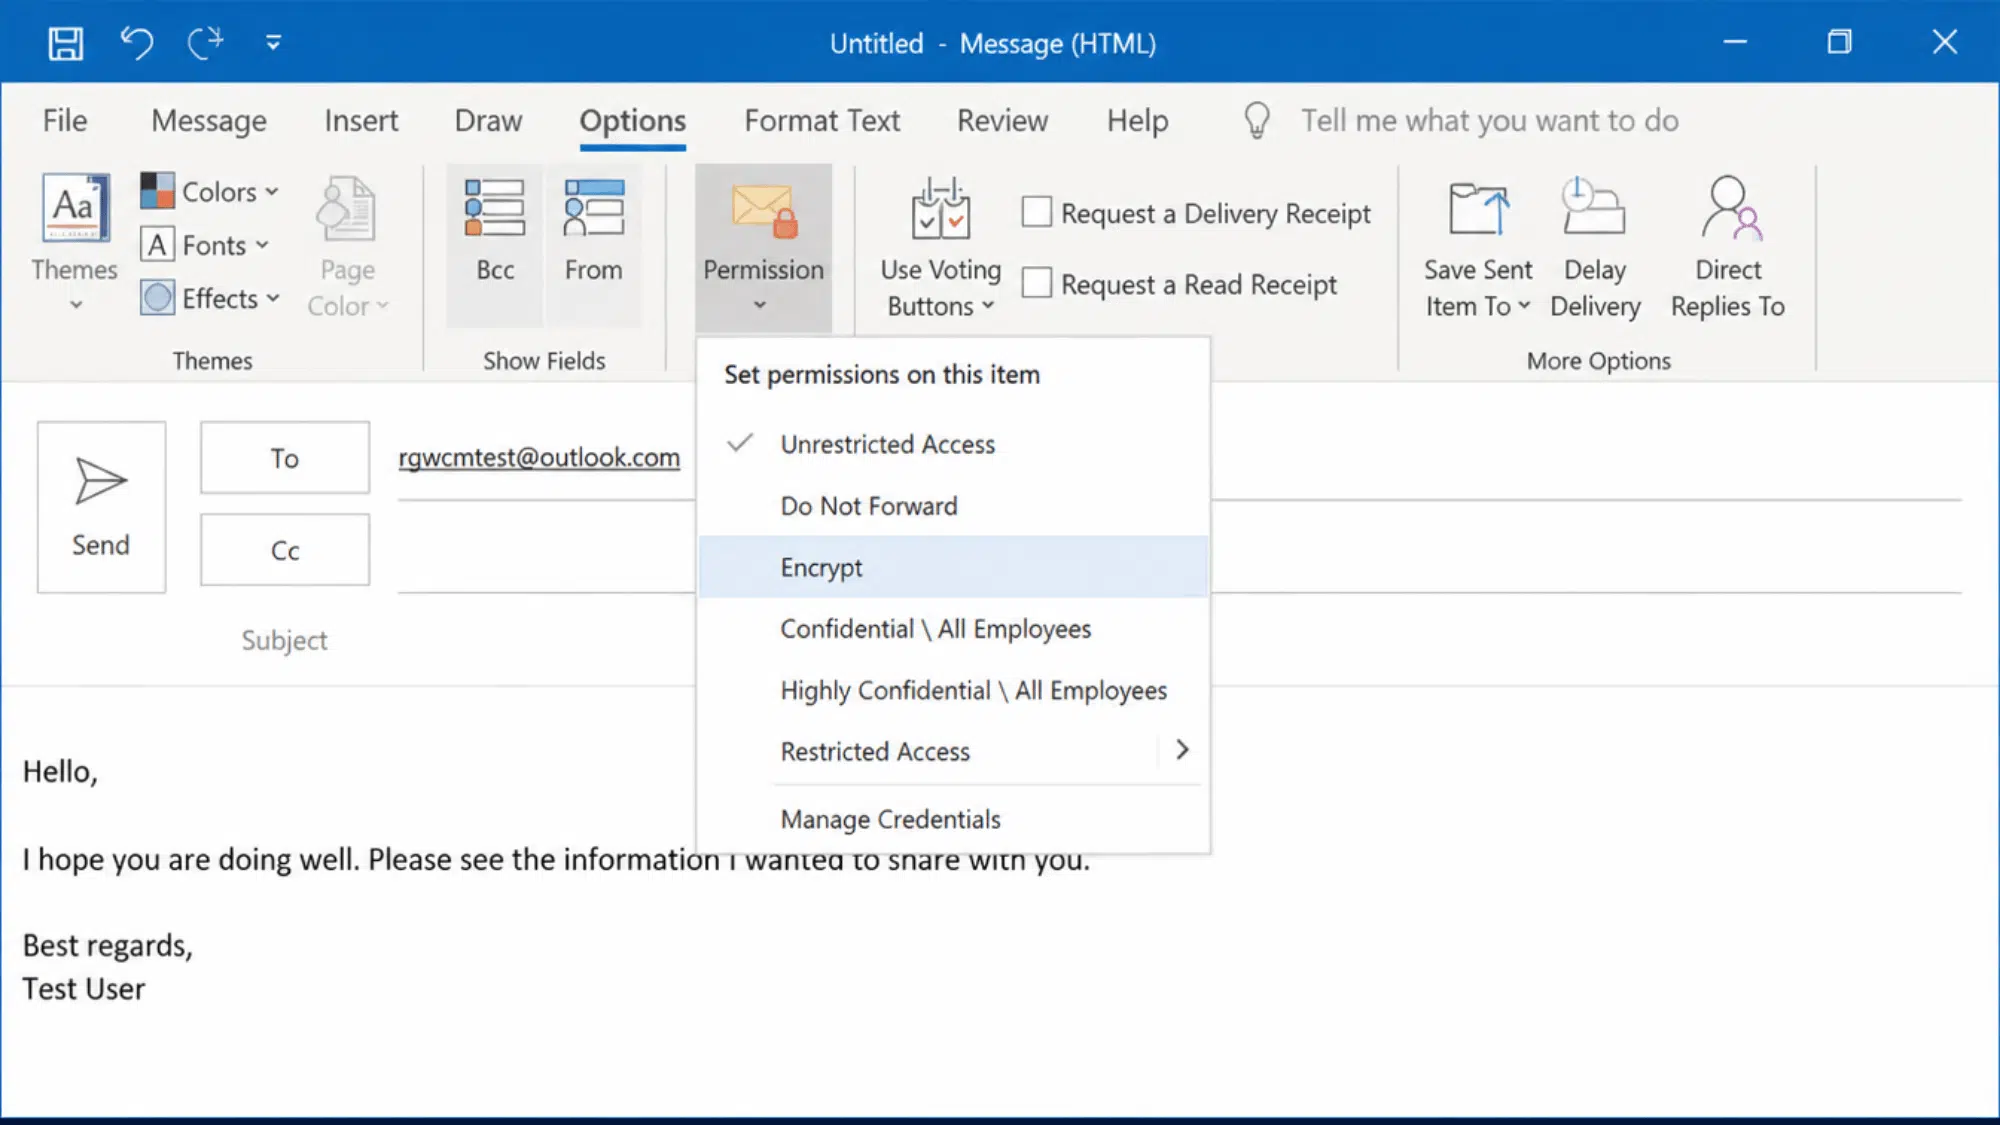Open the Colors theme dropdown

click(210, 191)
